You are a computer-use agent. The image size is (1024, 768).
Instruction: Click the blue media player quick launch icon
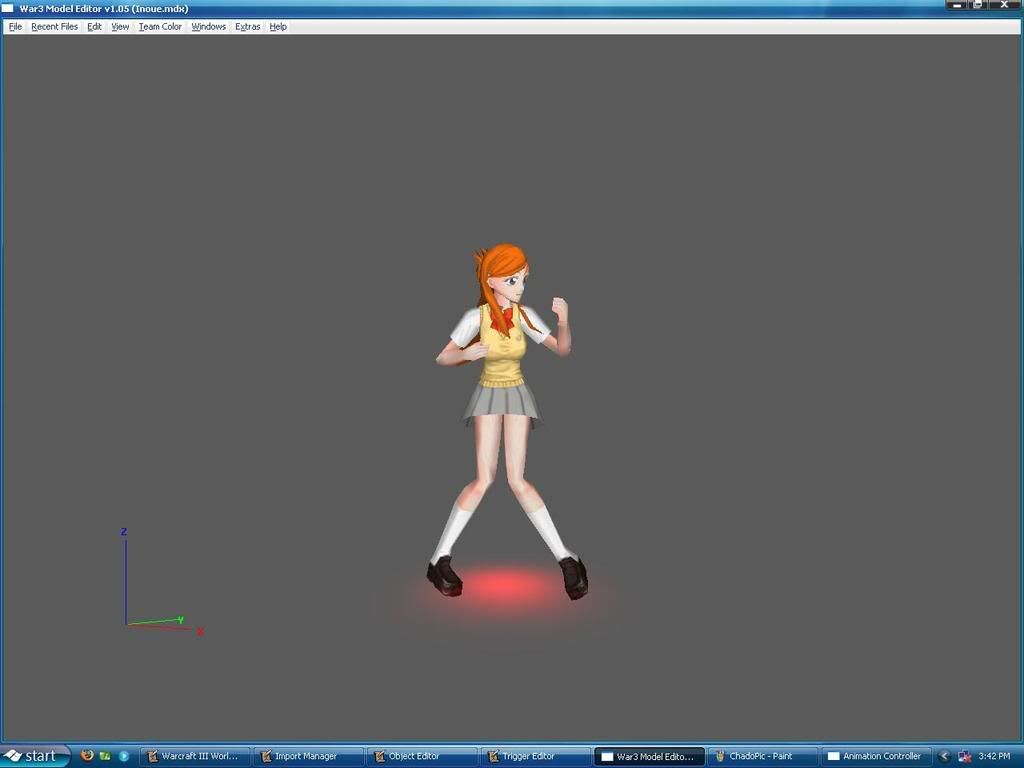123,756
